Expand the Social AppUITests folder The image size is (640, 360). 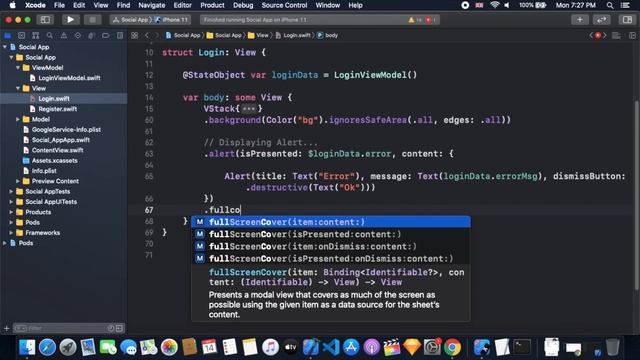(11, 202)
